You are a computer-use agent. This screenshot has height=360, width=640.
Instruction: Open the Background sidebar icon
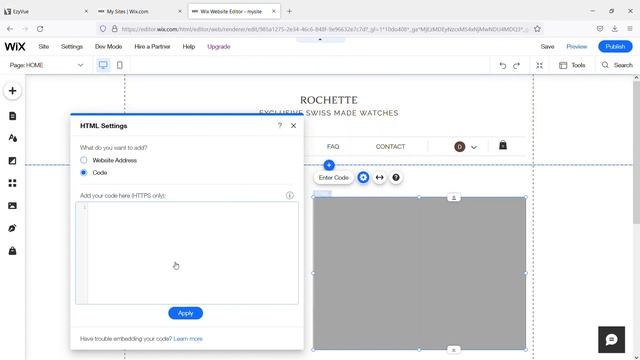(12, 161)
